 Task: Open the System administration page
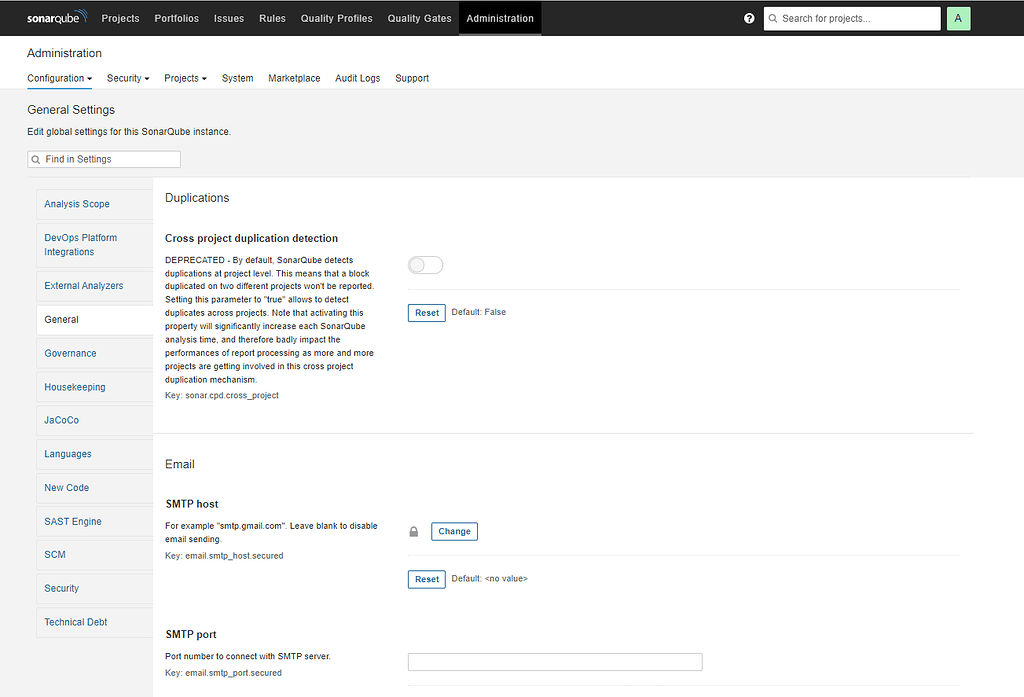(x=237, y=78)
